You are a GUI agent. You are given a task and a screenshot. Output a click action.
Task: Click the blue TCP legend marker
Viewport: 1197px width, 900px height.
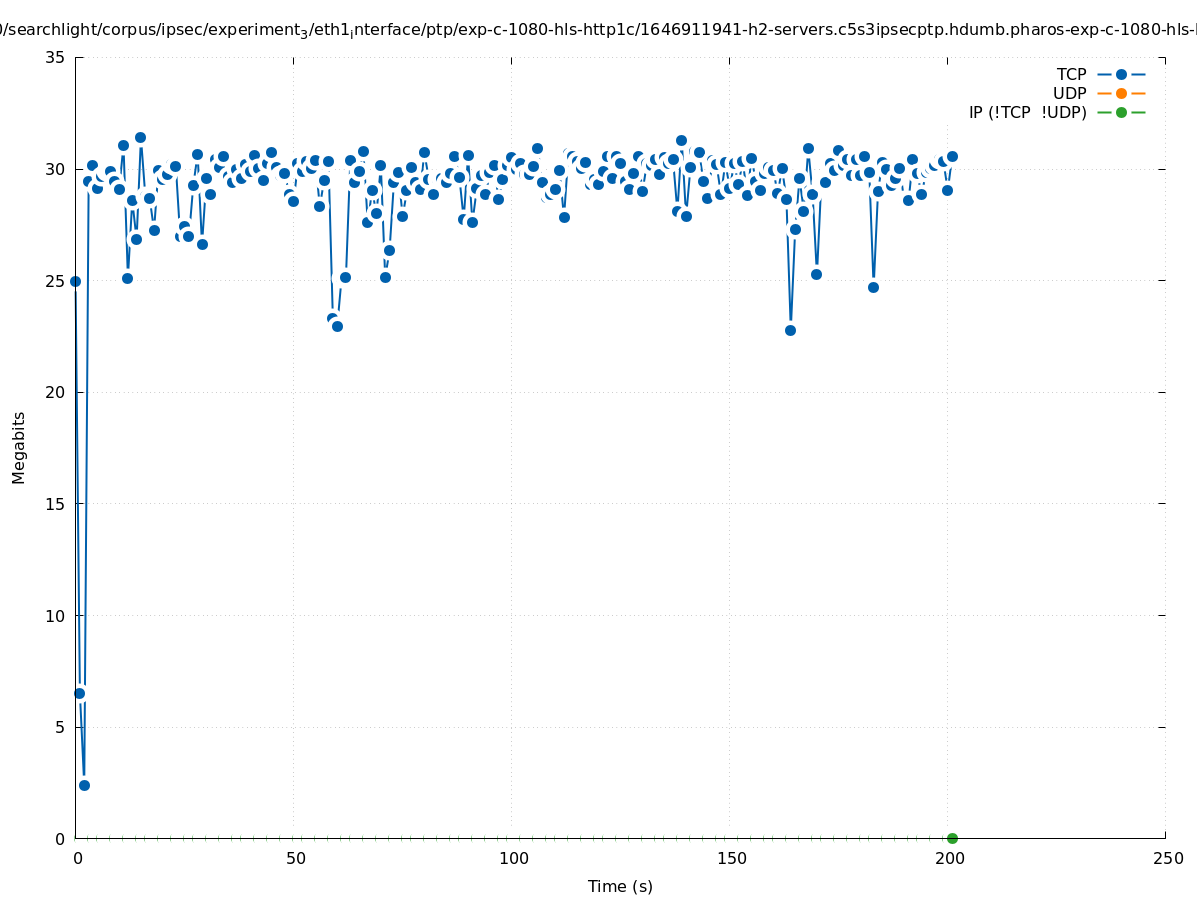pos(1121,74)
